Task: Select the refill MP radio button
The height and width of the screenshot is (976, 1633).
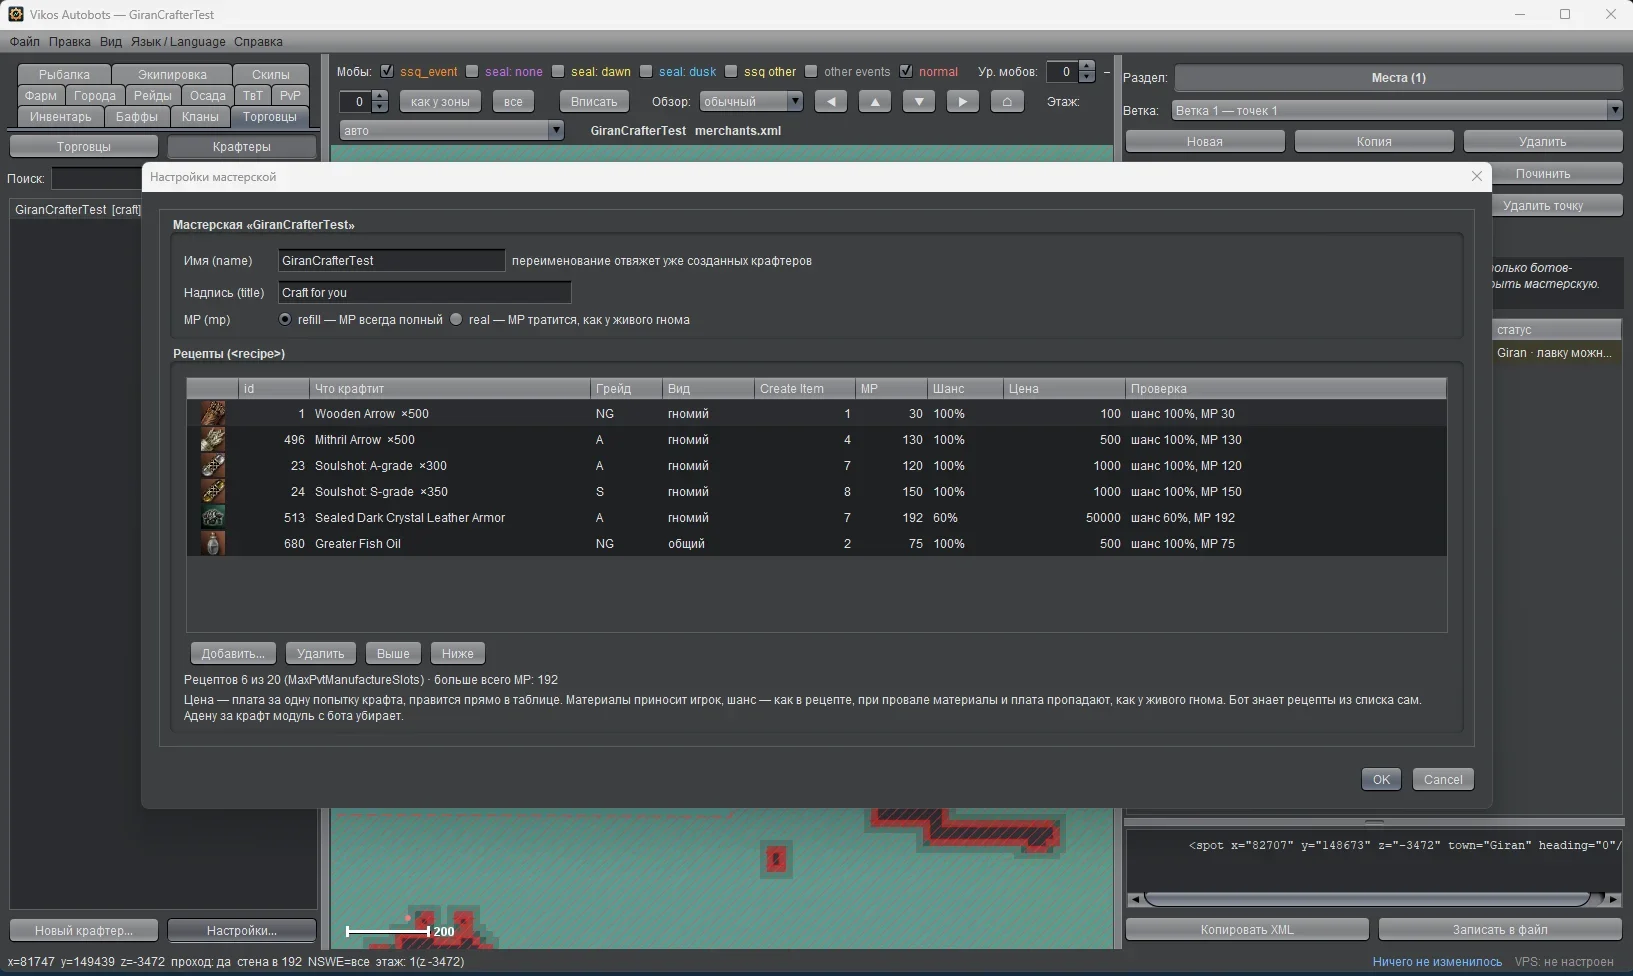Action: [x=285, y=320]
